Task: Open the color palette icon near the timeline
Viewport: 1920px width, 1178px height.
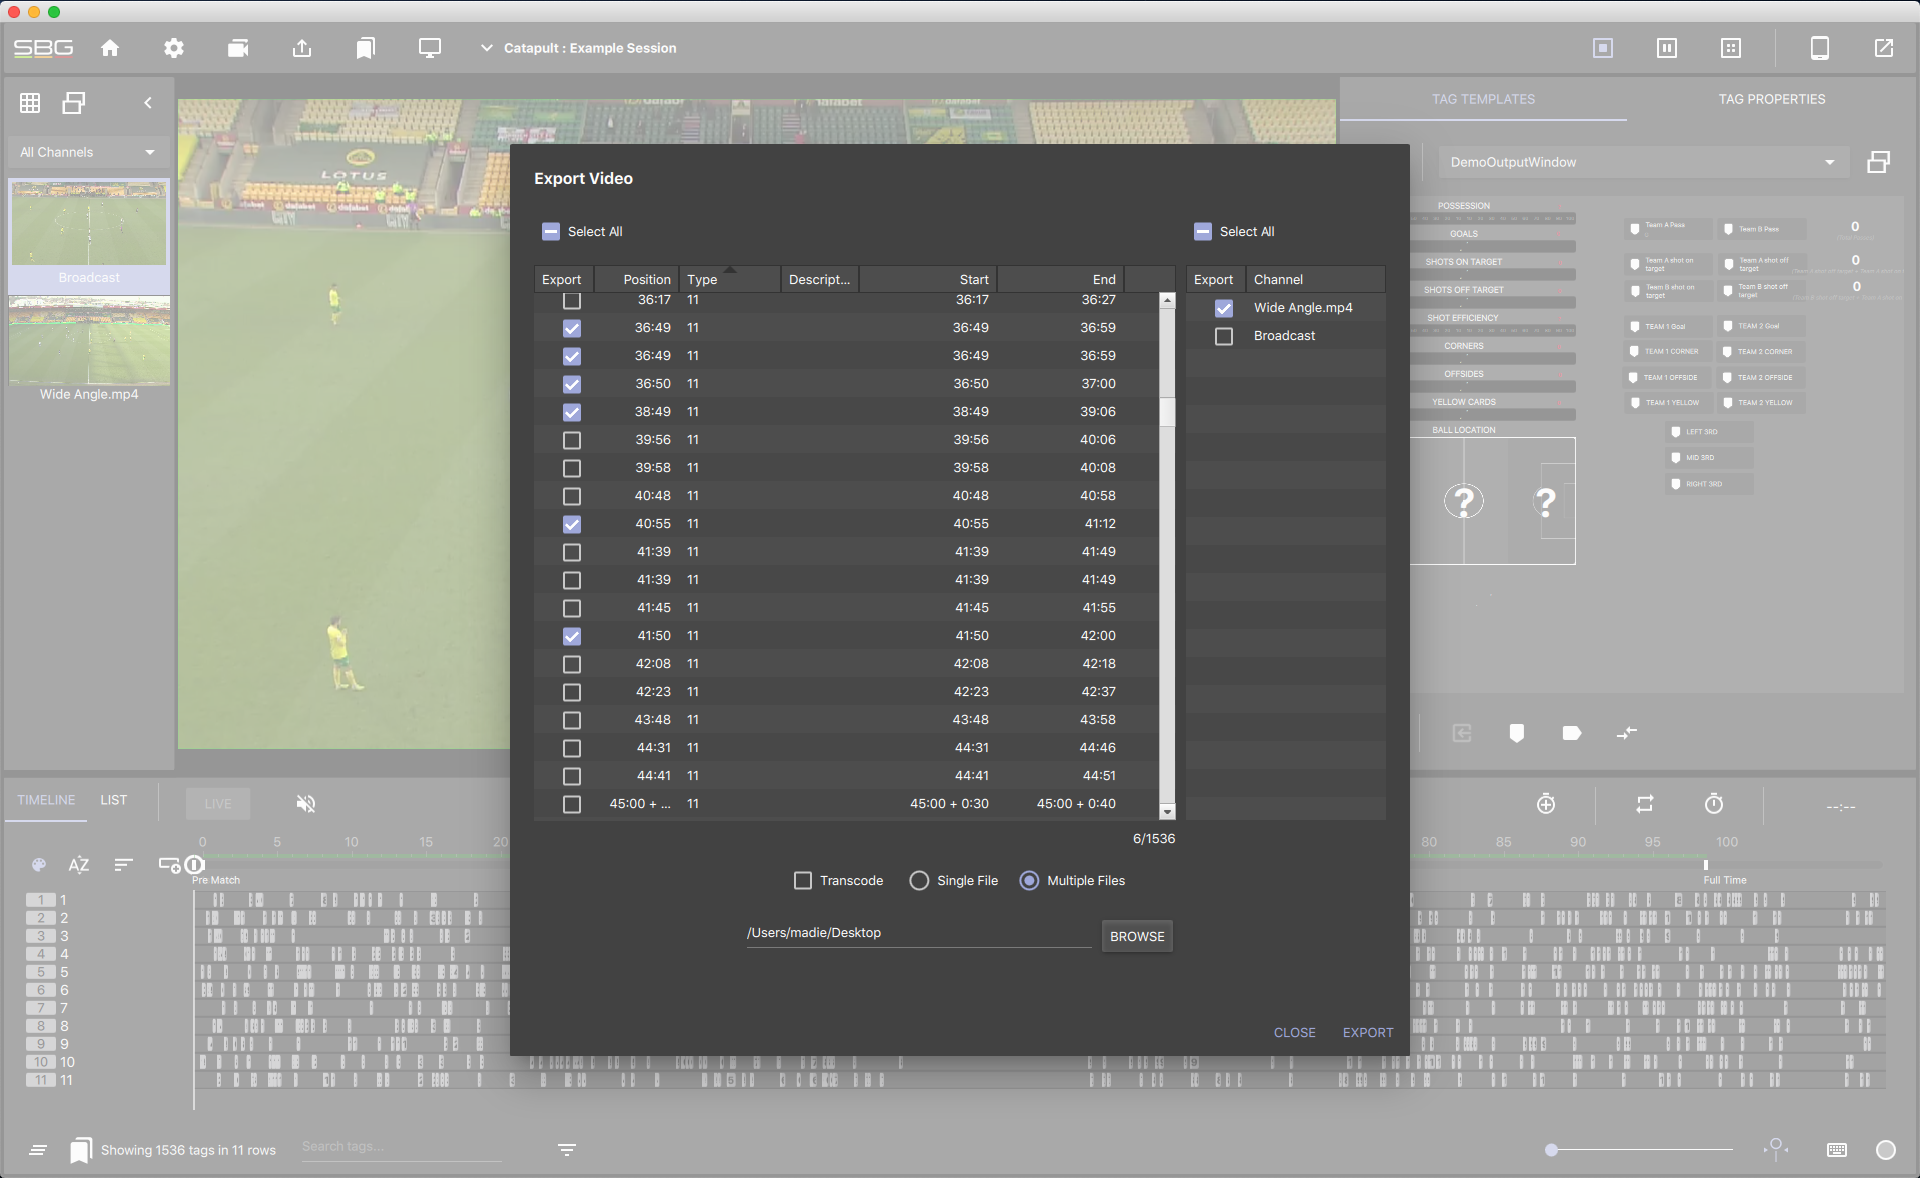Action: coord(40,865)
